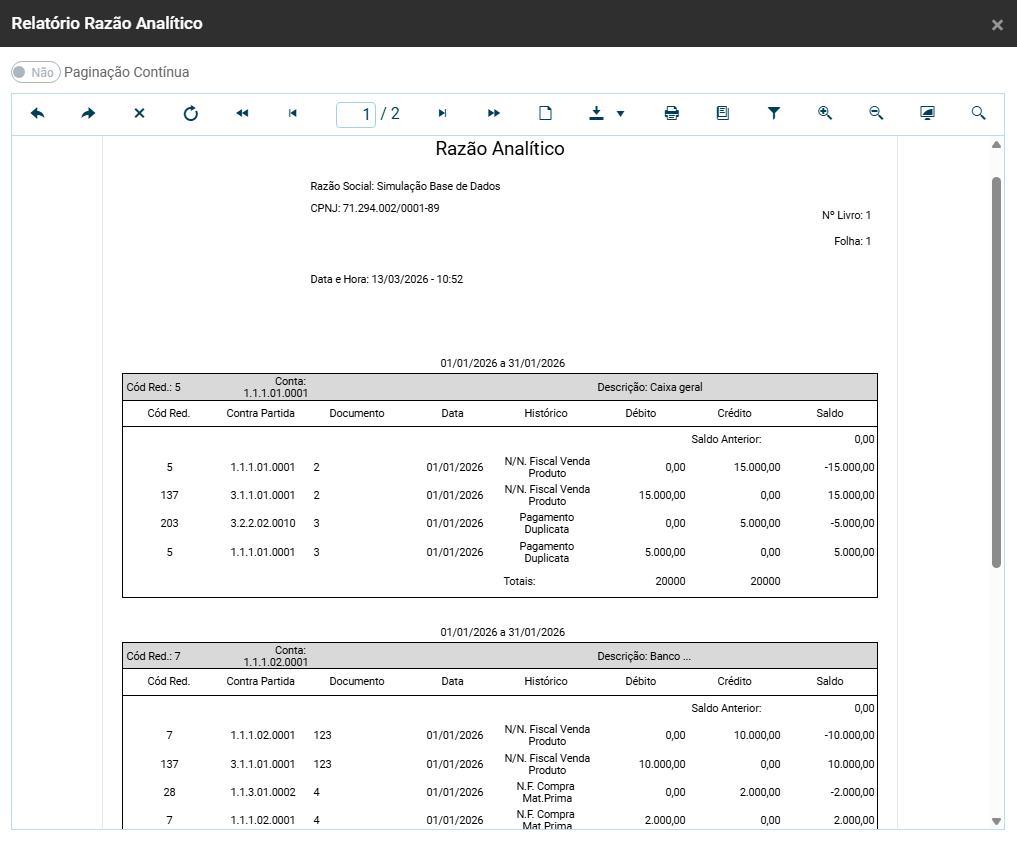The image size is (1017, 844).
Task: Zoom out of the report
Action: click(x=876, y=114)
